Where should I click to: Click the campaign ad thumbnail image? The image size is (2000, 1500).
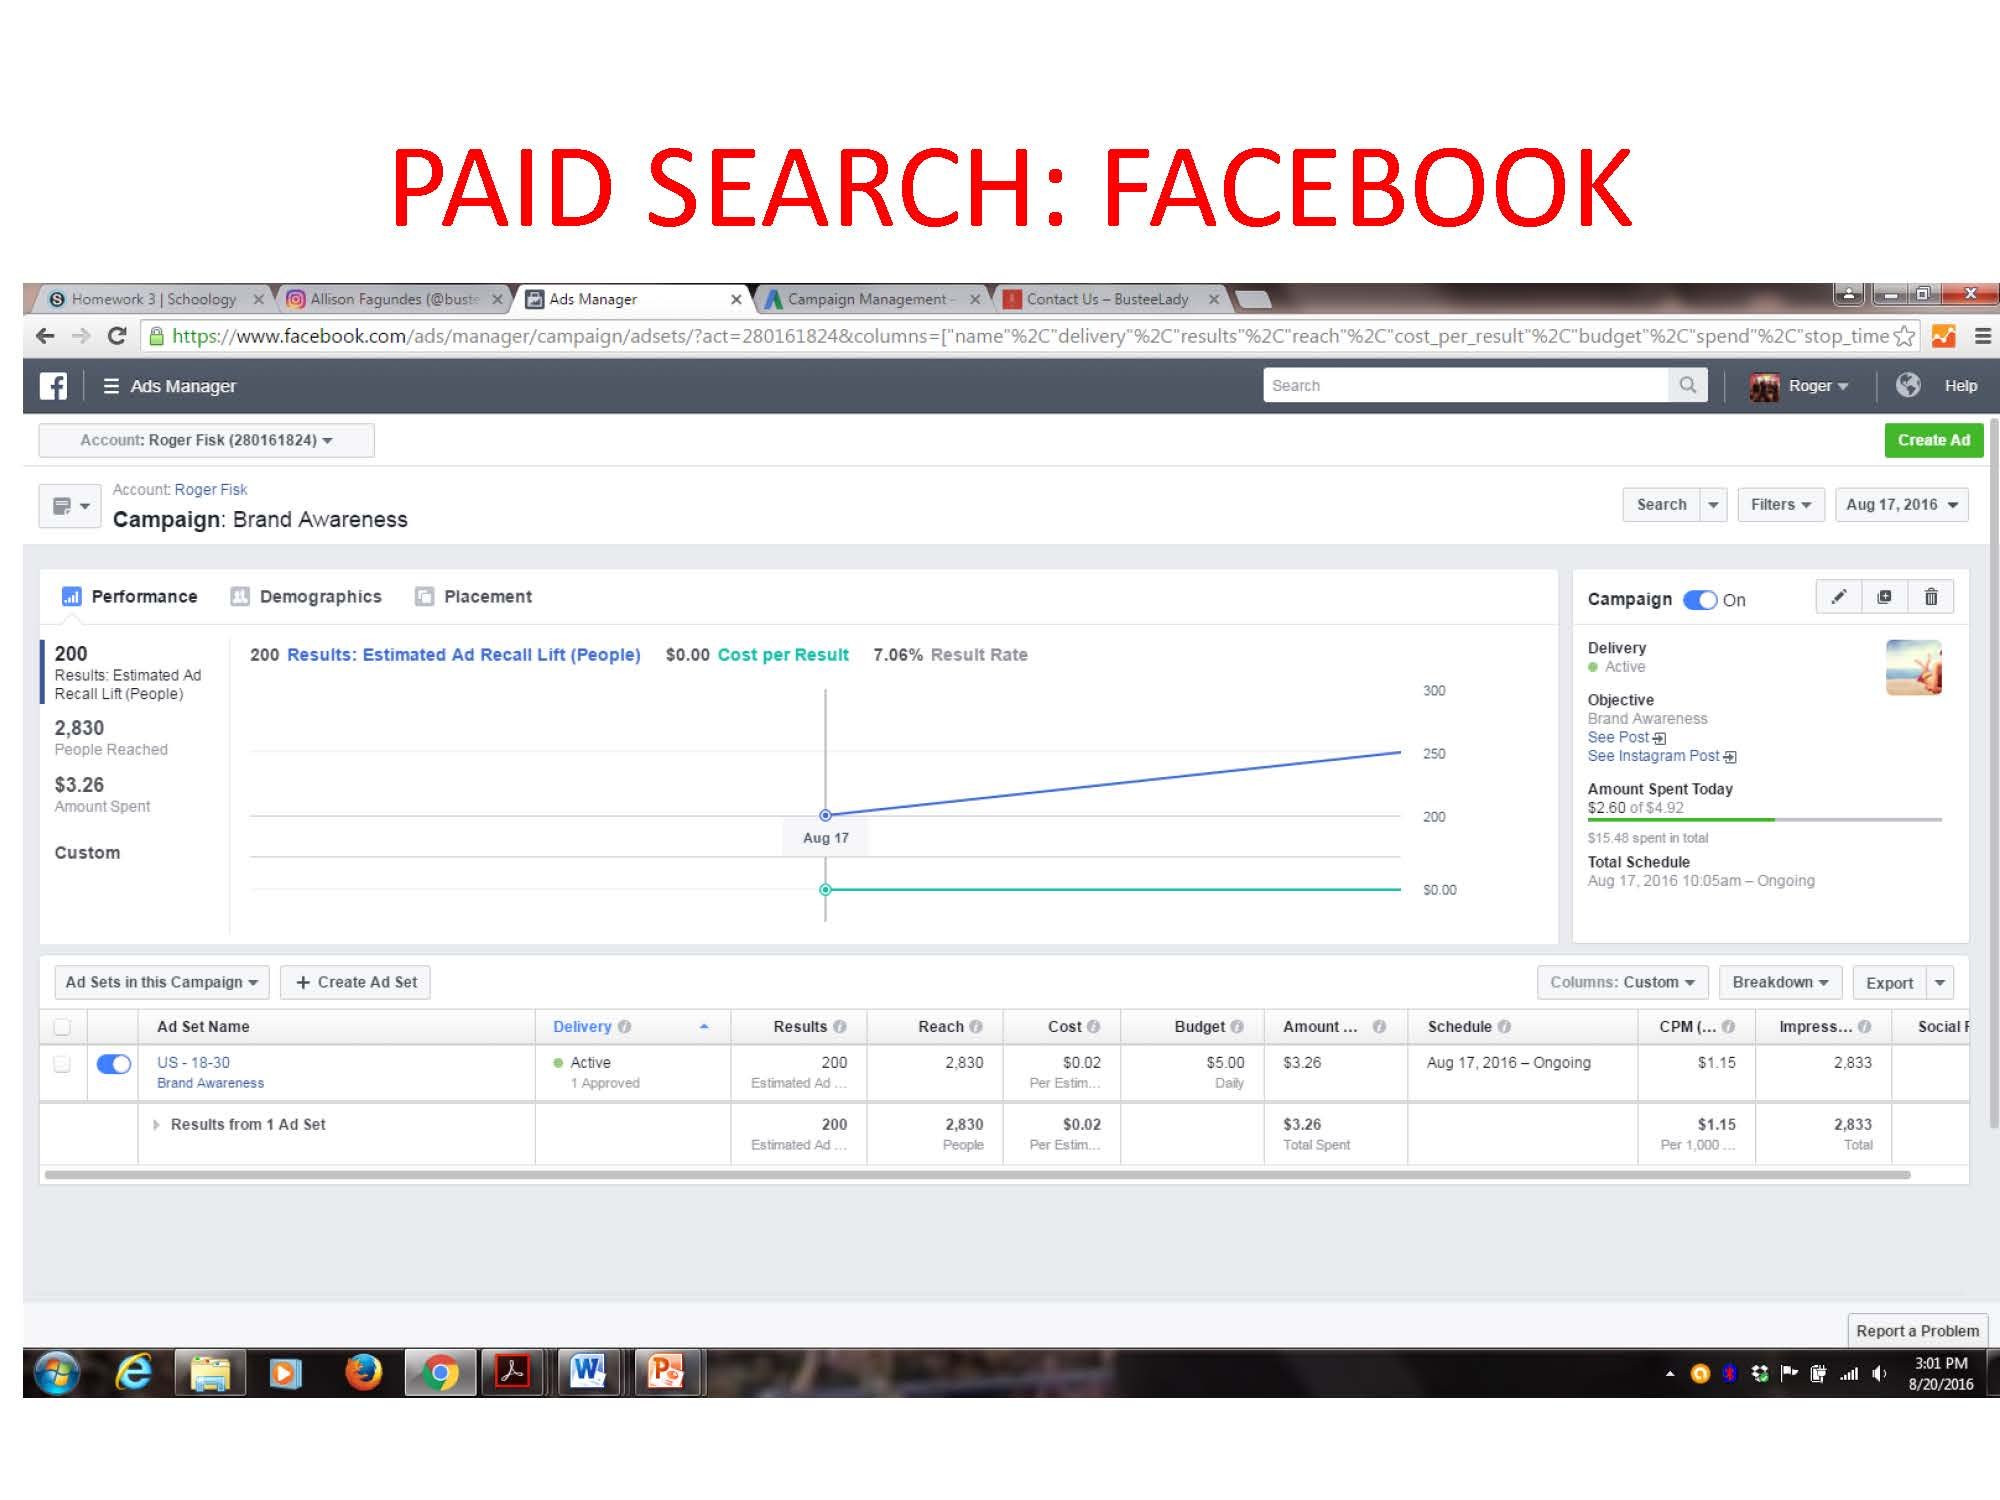(x=1914, y=668)
